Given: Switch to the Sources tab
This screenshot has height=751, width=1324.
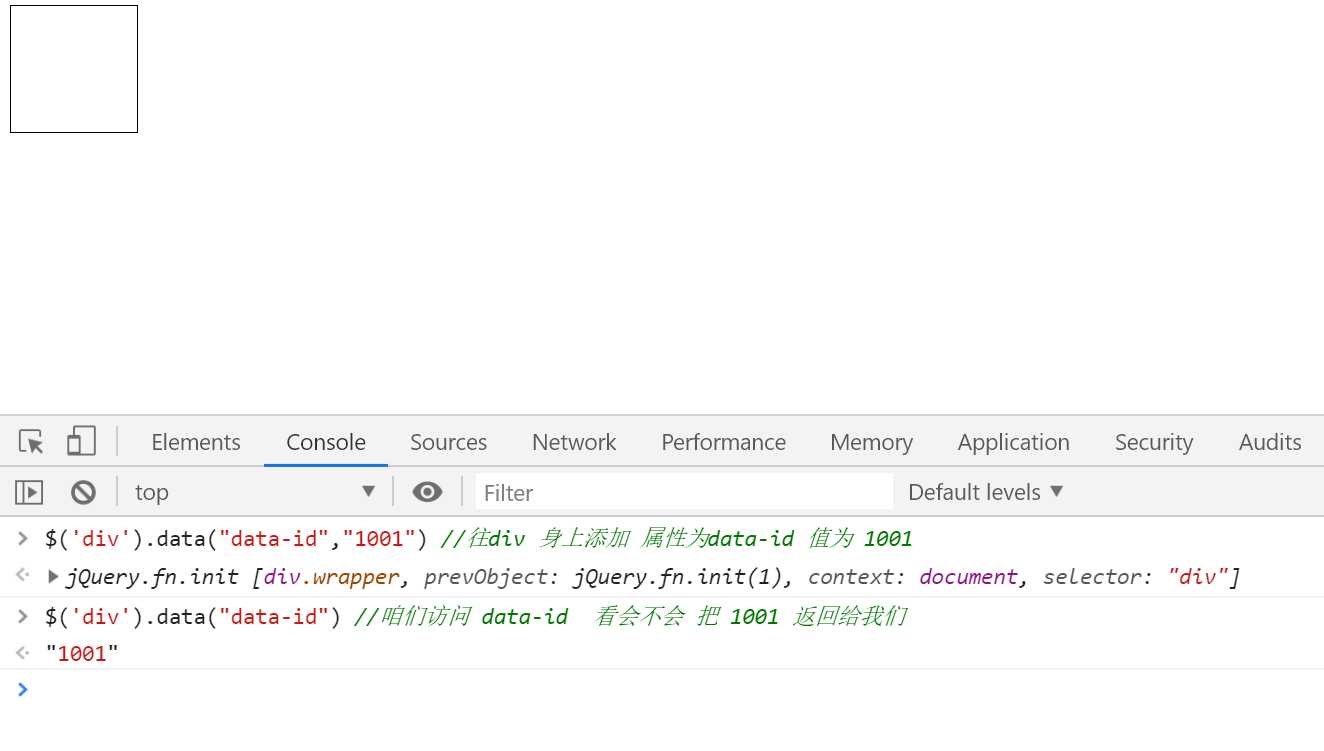Looking at the screenshot, I should pyautogui.click(x=448, y=442).
